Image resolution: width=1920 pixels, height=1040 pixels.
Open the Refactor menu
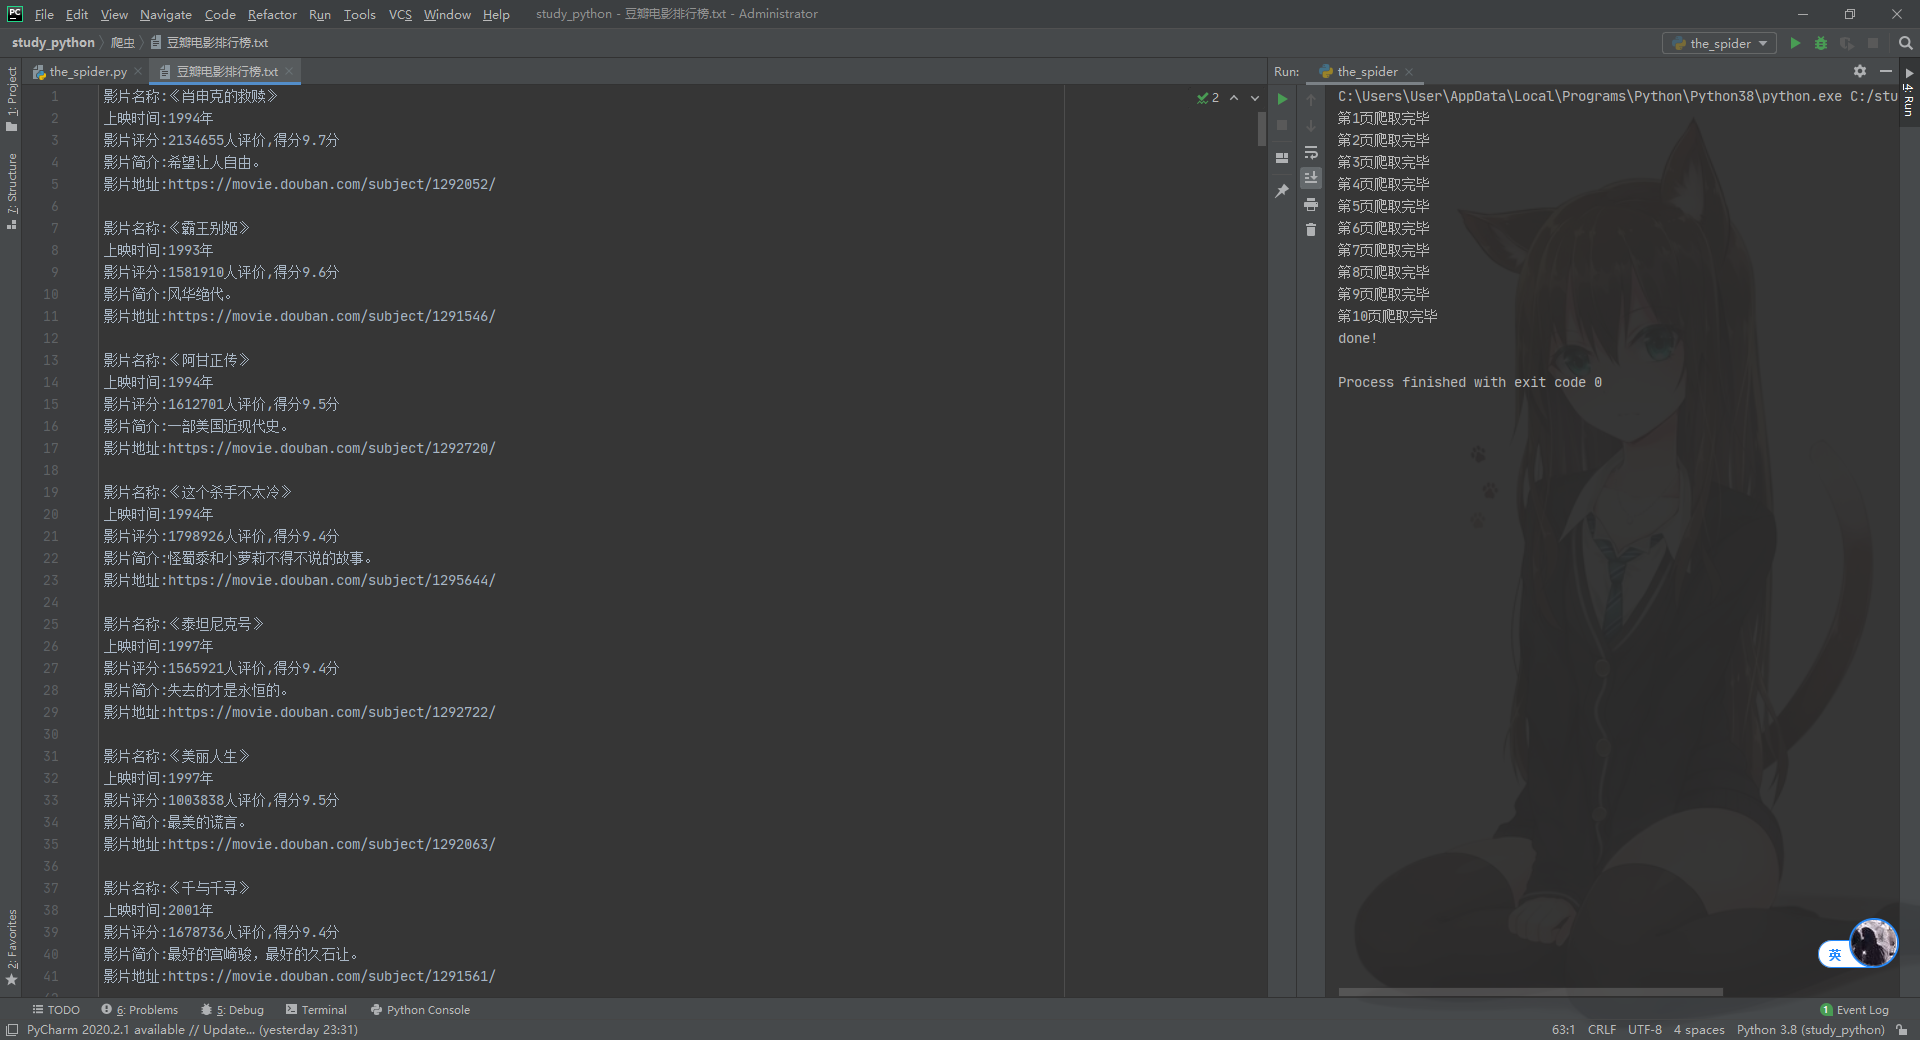tap(272, 14)
